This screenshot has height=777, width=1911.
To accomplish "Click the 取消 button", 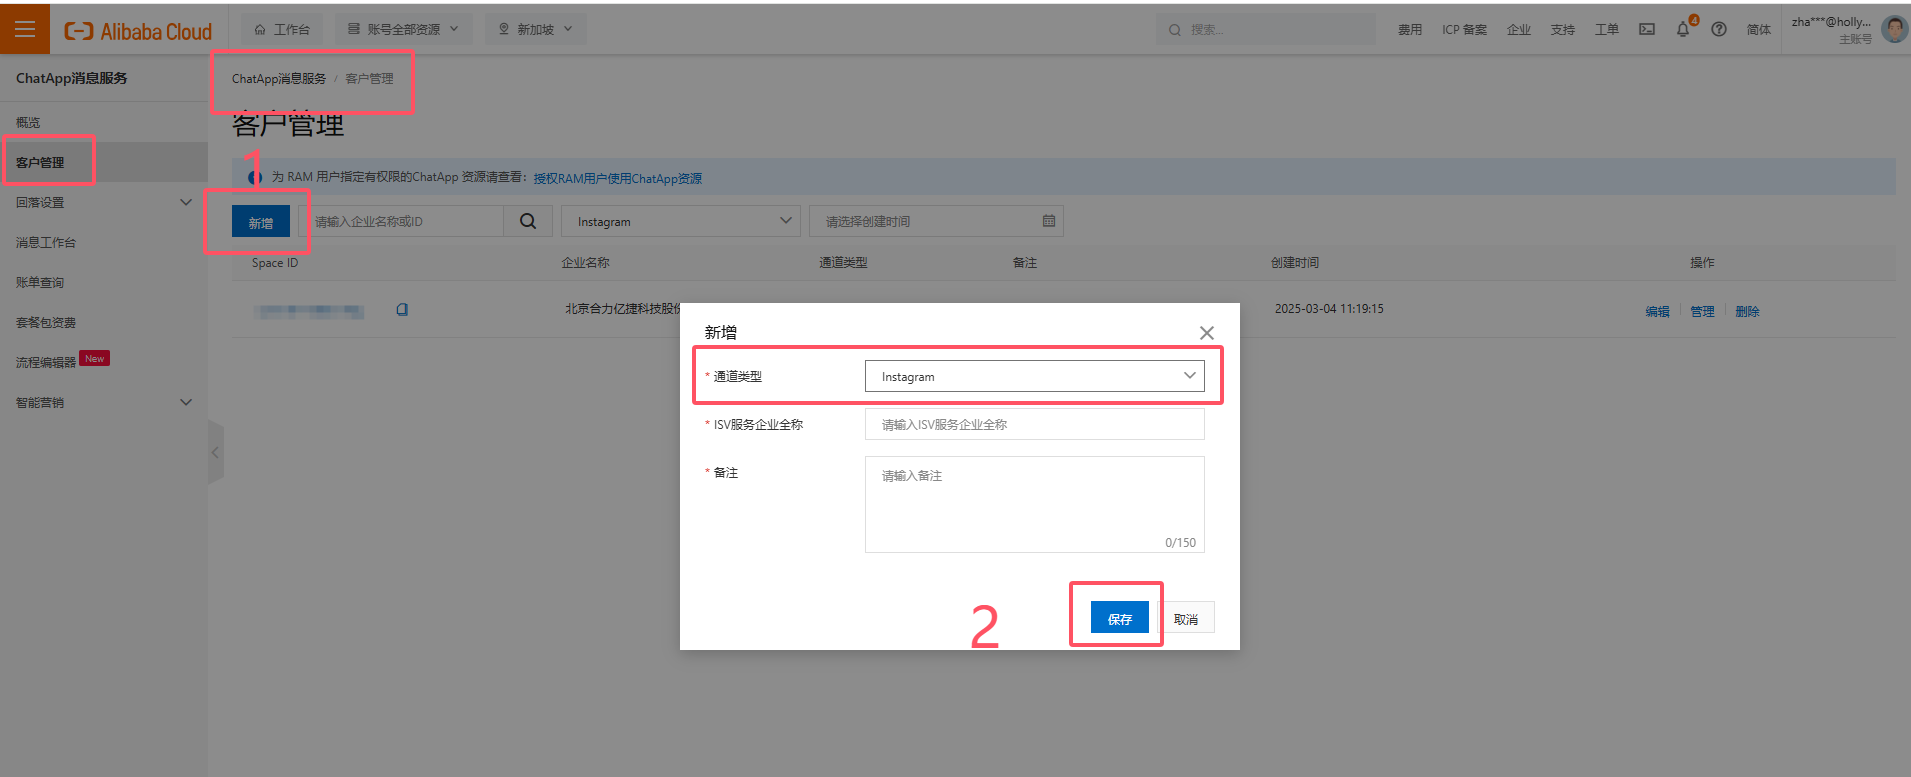I will [1187, 618].
